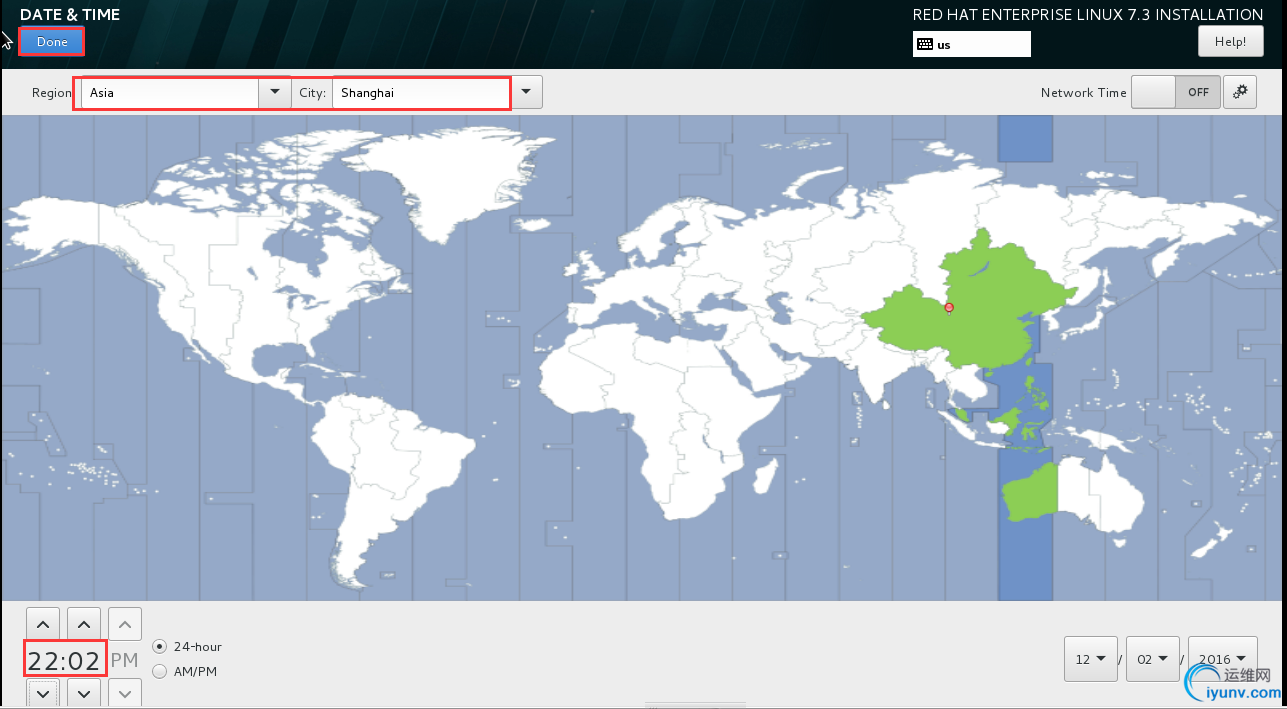Open Network Time settings gear
This screenshot has width=1287, height=709.
1240,92
